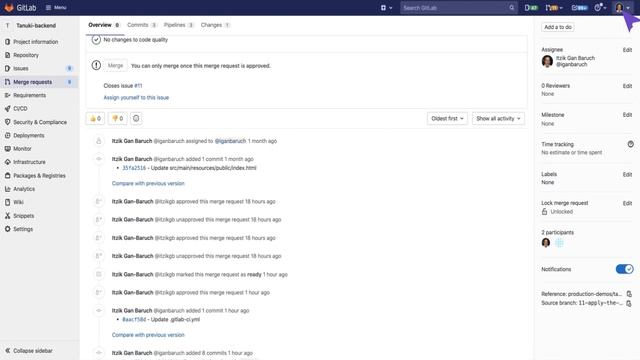Open Packages & Registries in sidebar
640x360 pixels.
39,176
